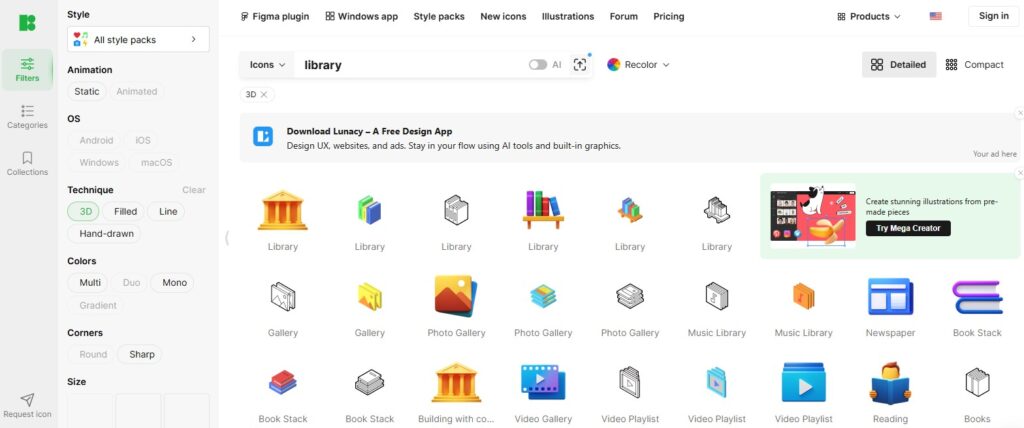Open the Categories sidebar panel
The image size is (1024, 428).
[x=27, y=116]
